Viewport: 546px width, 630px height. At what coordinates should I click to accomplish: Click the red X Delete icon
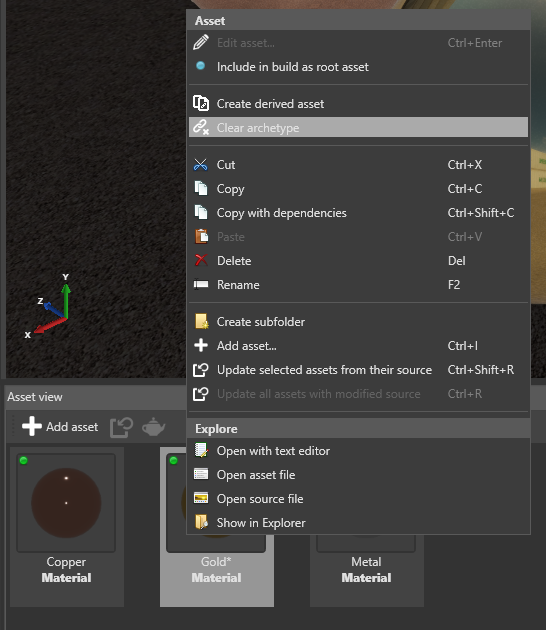point(201,260)
